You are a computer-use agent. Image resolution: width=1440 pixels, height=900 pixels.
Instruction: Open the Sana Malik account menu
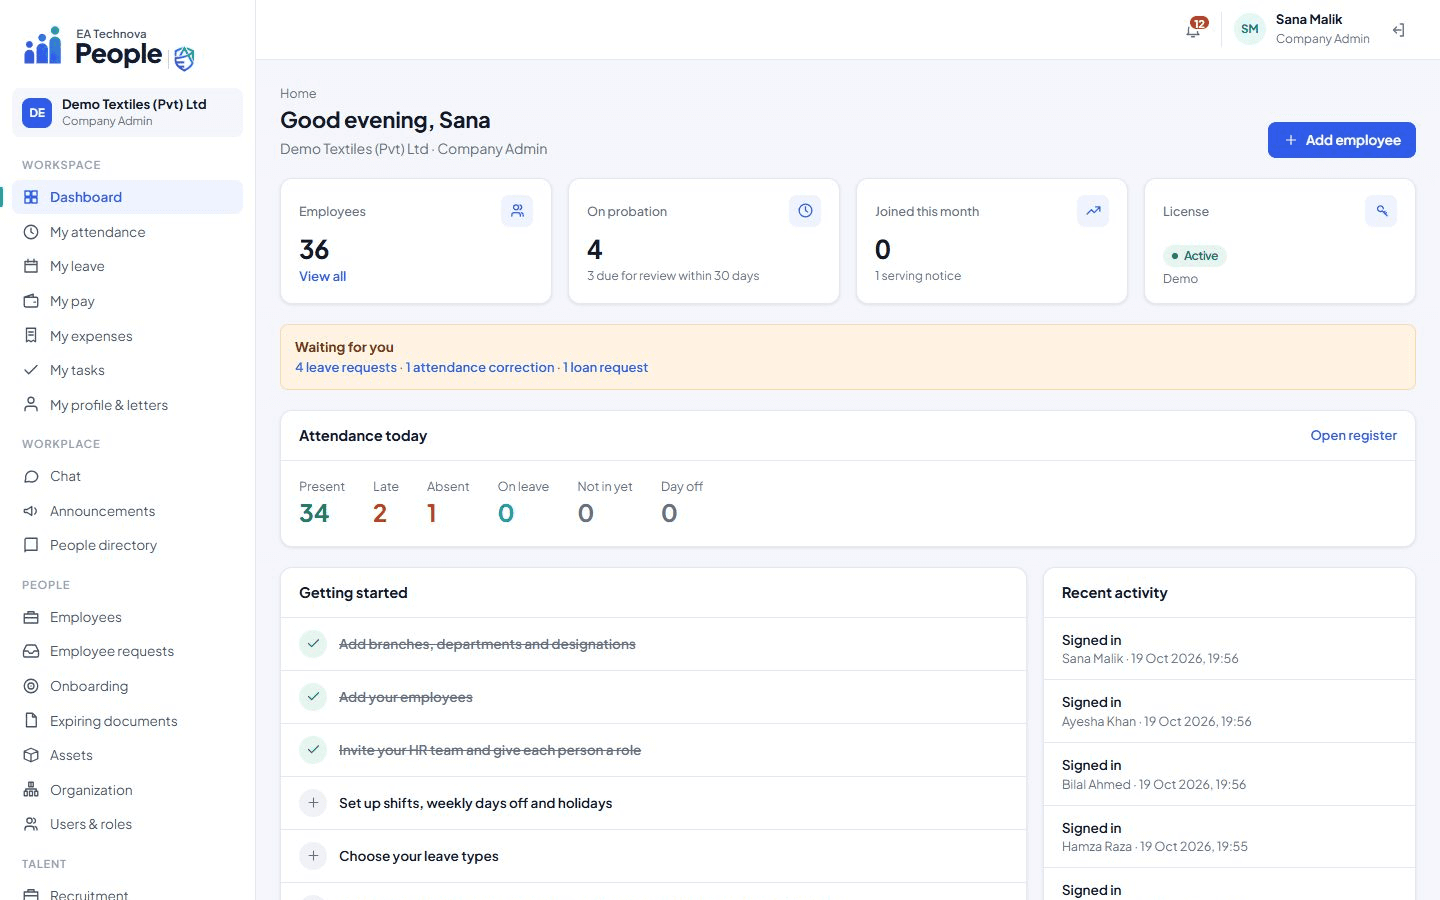coord(1302,29)
